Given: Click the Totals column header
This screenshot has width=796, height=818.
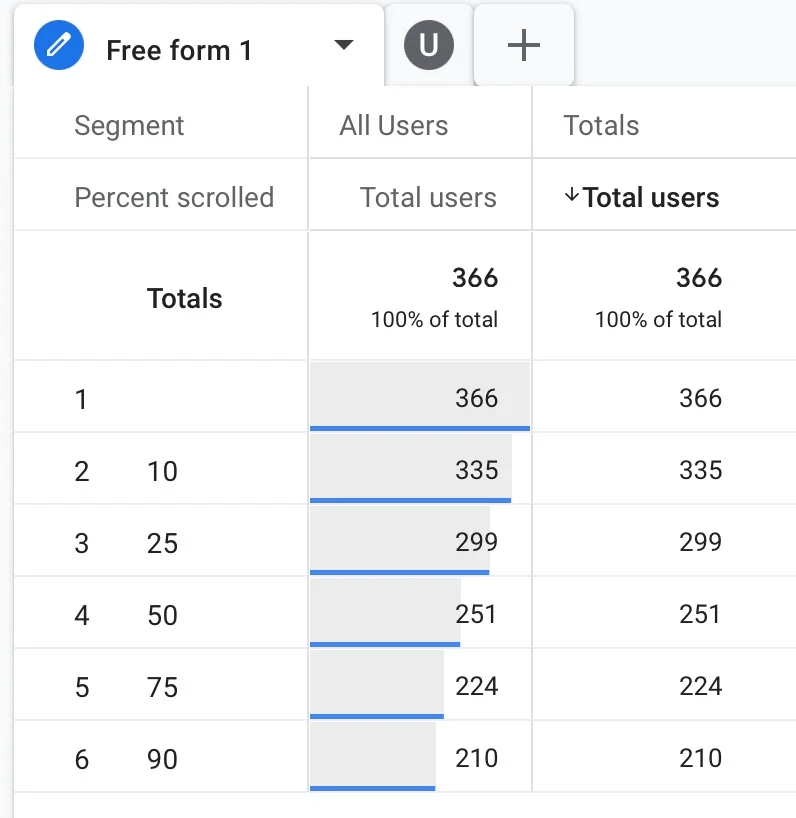Looking at the screenshot, I should [601, 125].
